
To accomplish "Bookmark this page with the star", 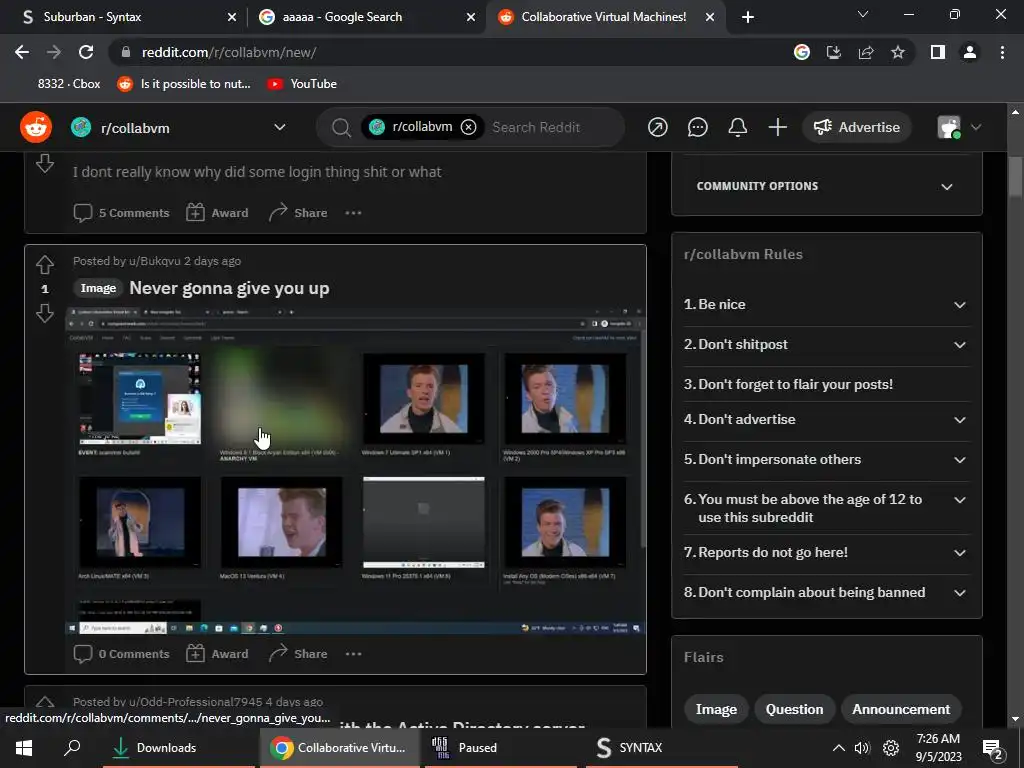I will click(898, 52).
